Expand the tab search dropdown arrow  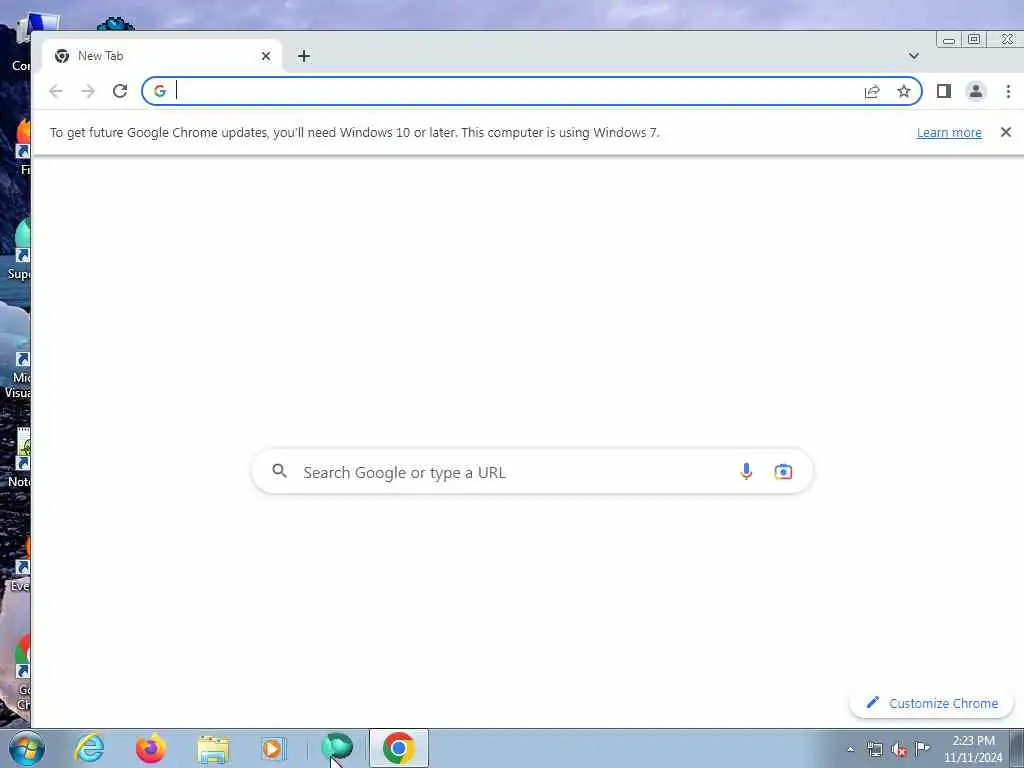tap(914, 56)
